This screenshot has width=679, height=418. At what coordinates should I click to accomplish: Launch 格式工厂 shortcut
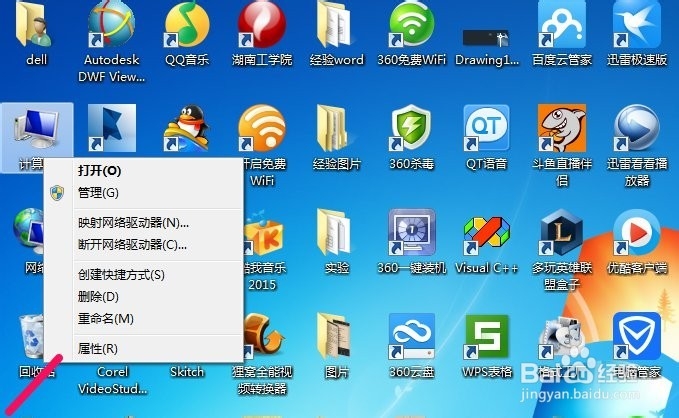click(x=562, y=338)
